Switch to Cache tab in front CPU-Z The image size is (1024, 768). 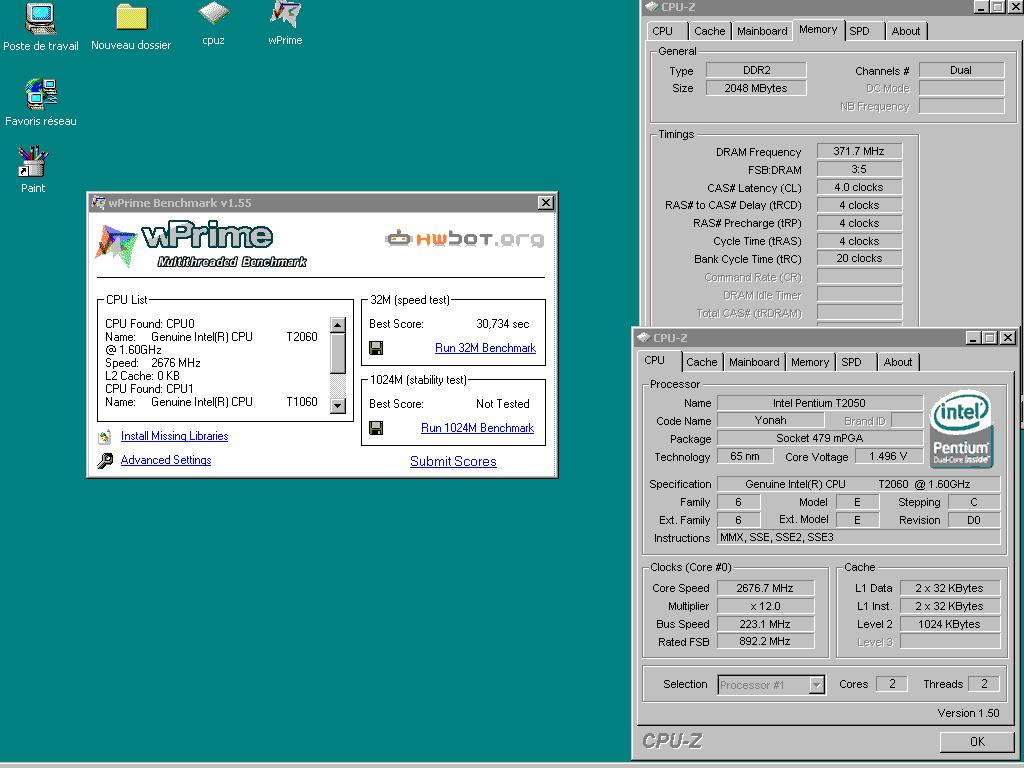point(701,362)
